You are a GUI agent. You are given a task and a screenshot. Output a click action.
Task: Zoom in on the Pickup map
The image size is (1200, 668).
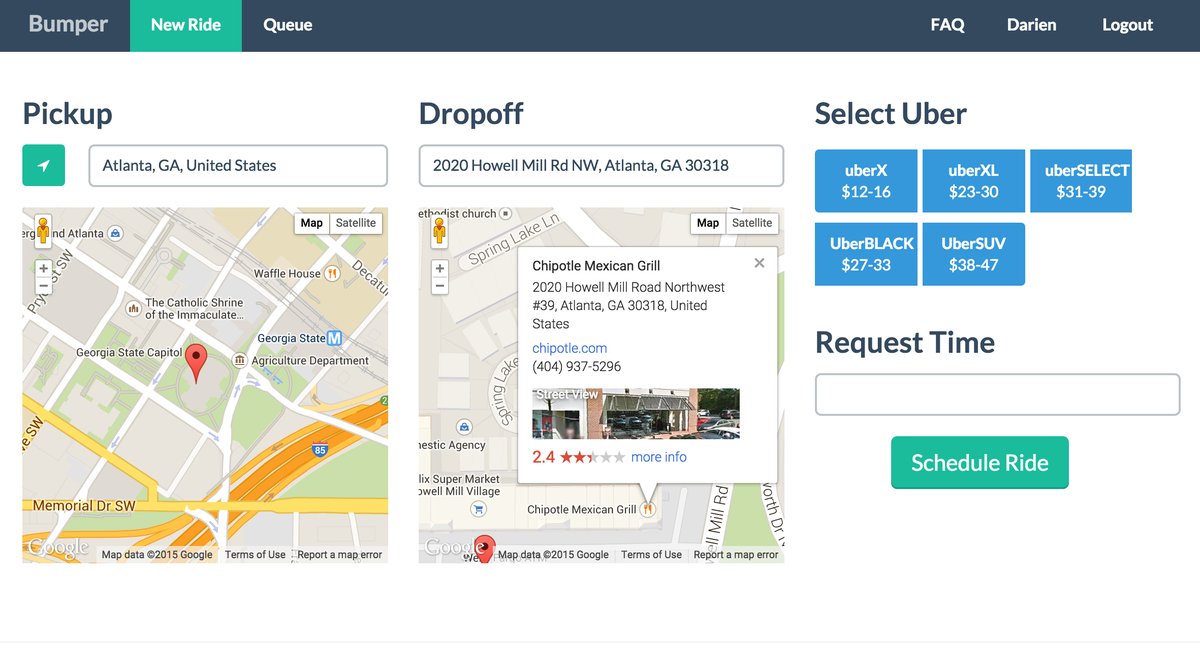(x=43, y=268)
